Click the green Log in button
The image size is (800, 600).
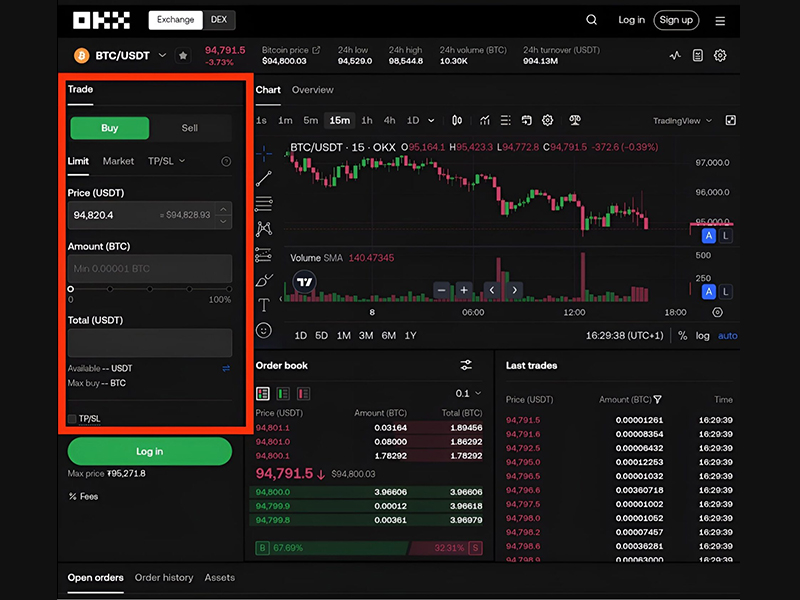point(149,452)
